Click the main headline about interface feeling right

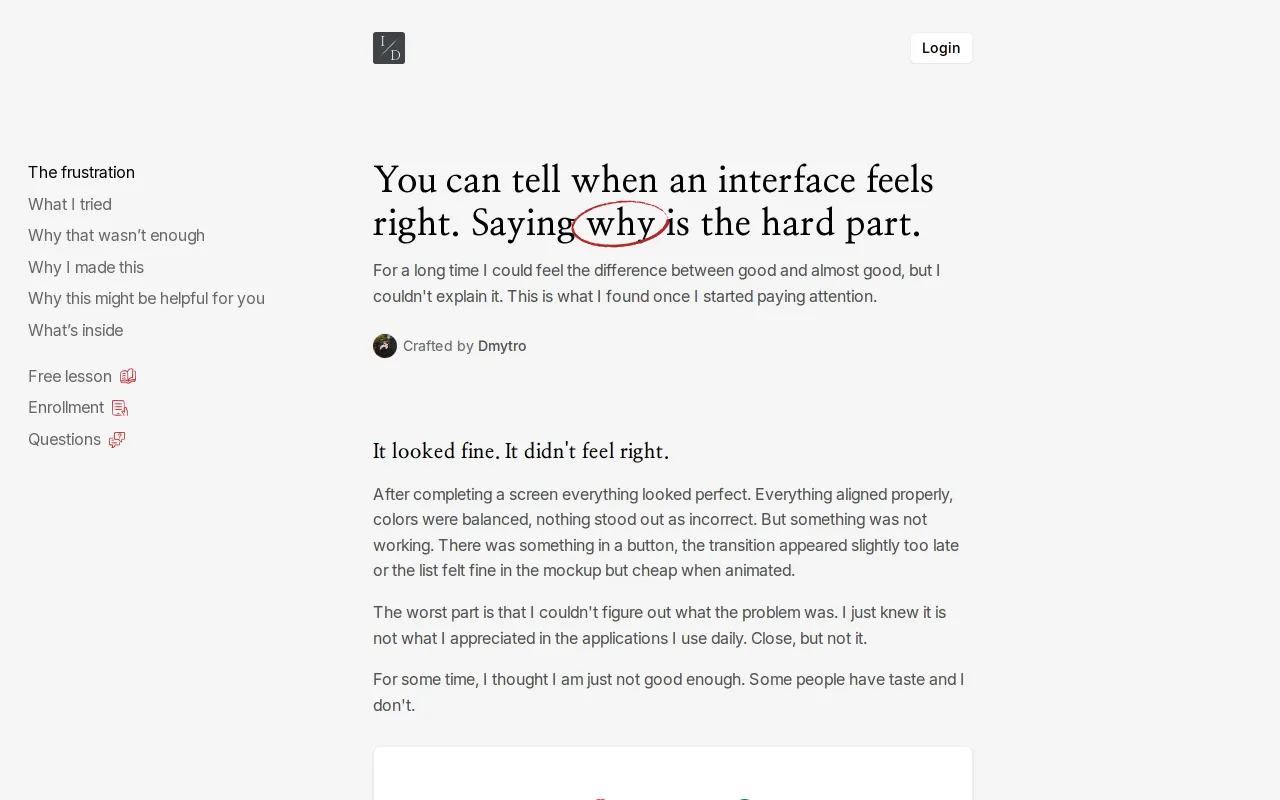pyautogui.click(x=653, y=202)
